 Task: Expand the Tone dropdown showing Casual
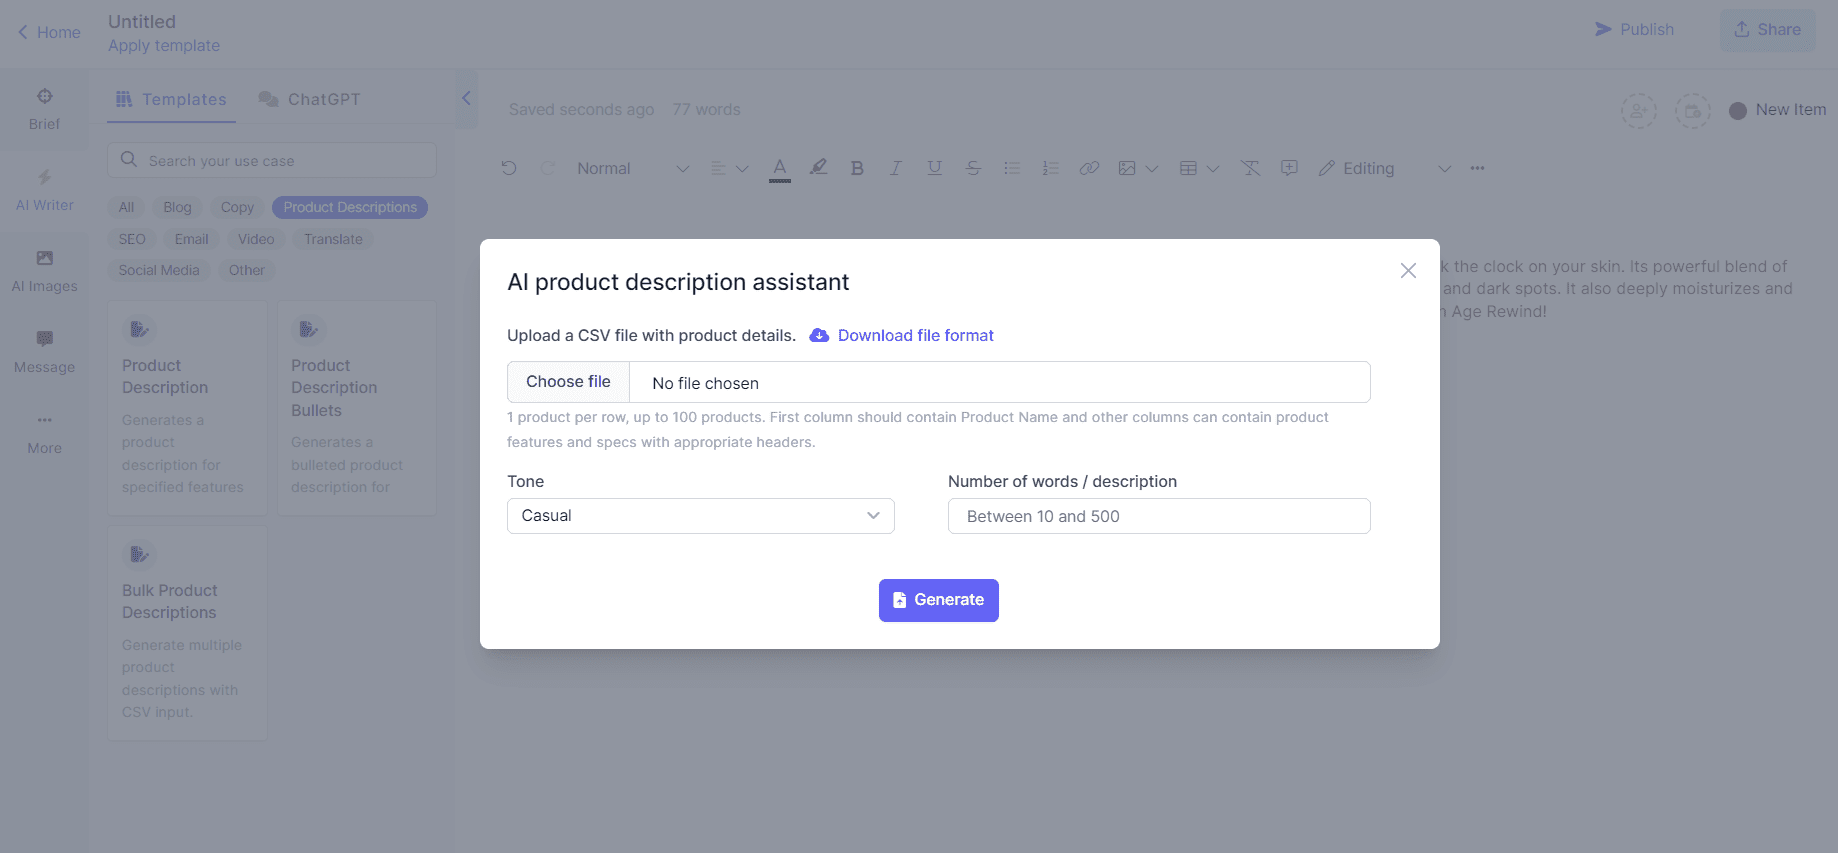point(700,516)
